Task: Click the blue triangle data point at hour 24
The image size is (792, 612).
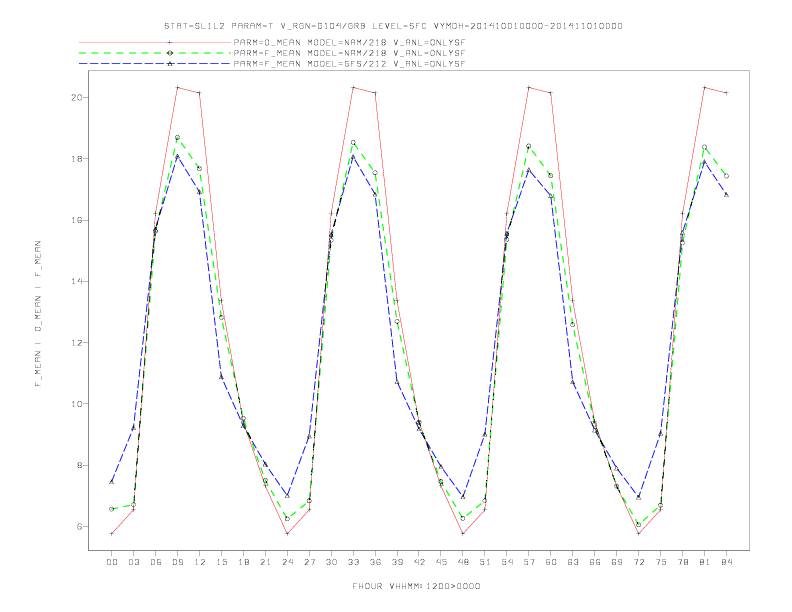Action: coord(287,496)
